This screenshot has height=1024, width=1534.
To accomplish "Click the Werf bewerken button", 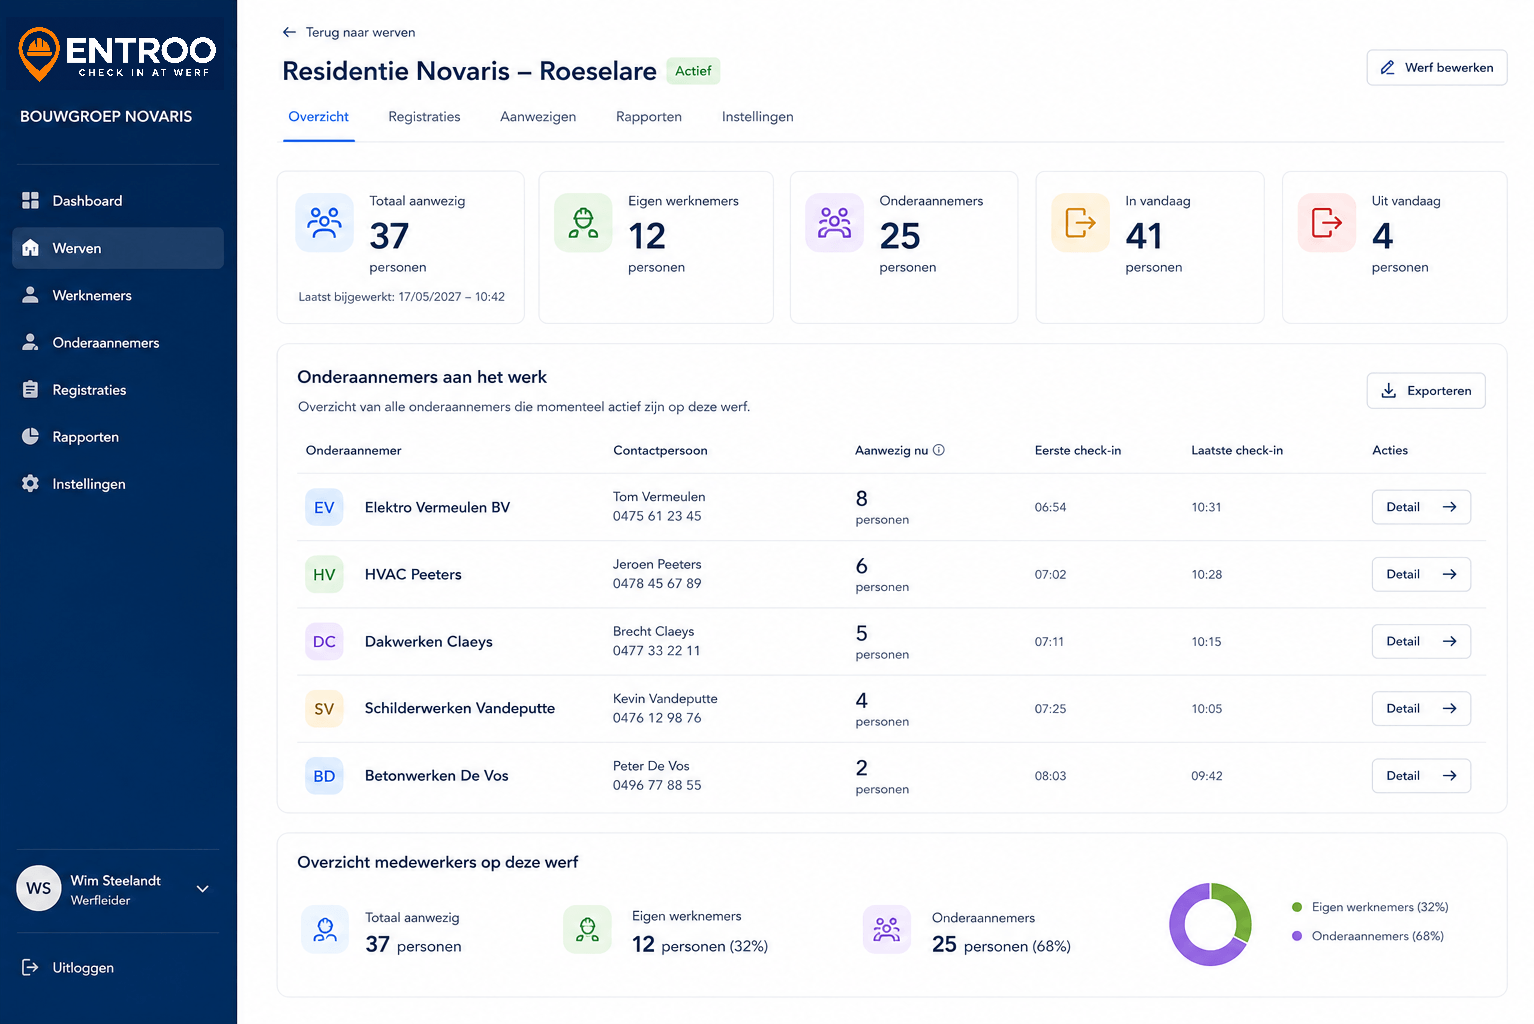I will pos(1437,68).
